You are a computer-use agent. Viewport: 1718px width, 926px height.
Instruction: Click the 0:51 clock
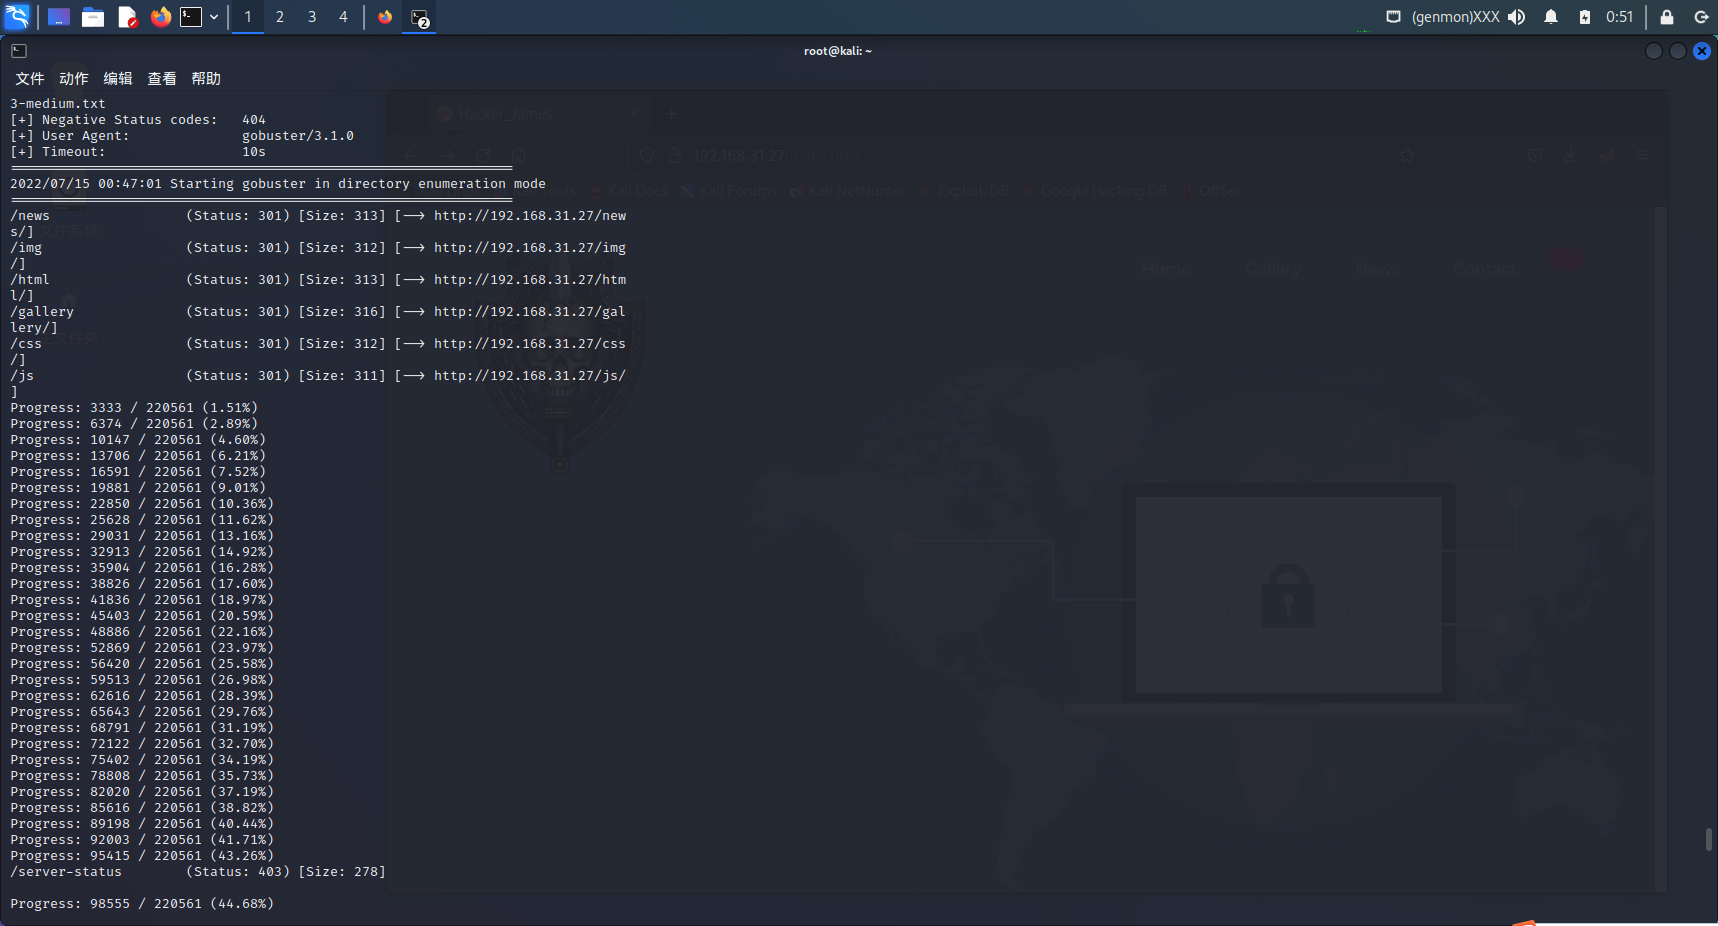tap(1619, 17)
